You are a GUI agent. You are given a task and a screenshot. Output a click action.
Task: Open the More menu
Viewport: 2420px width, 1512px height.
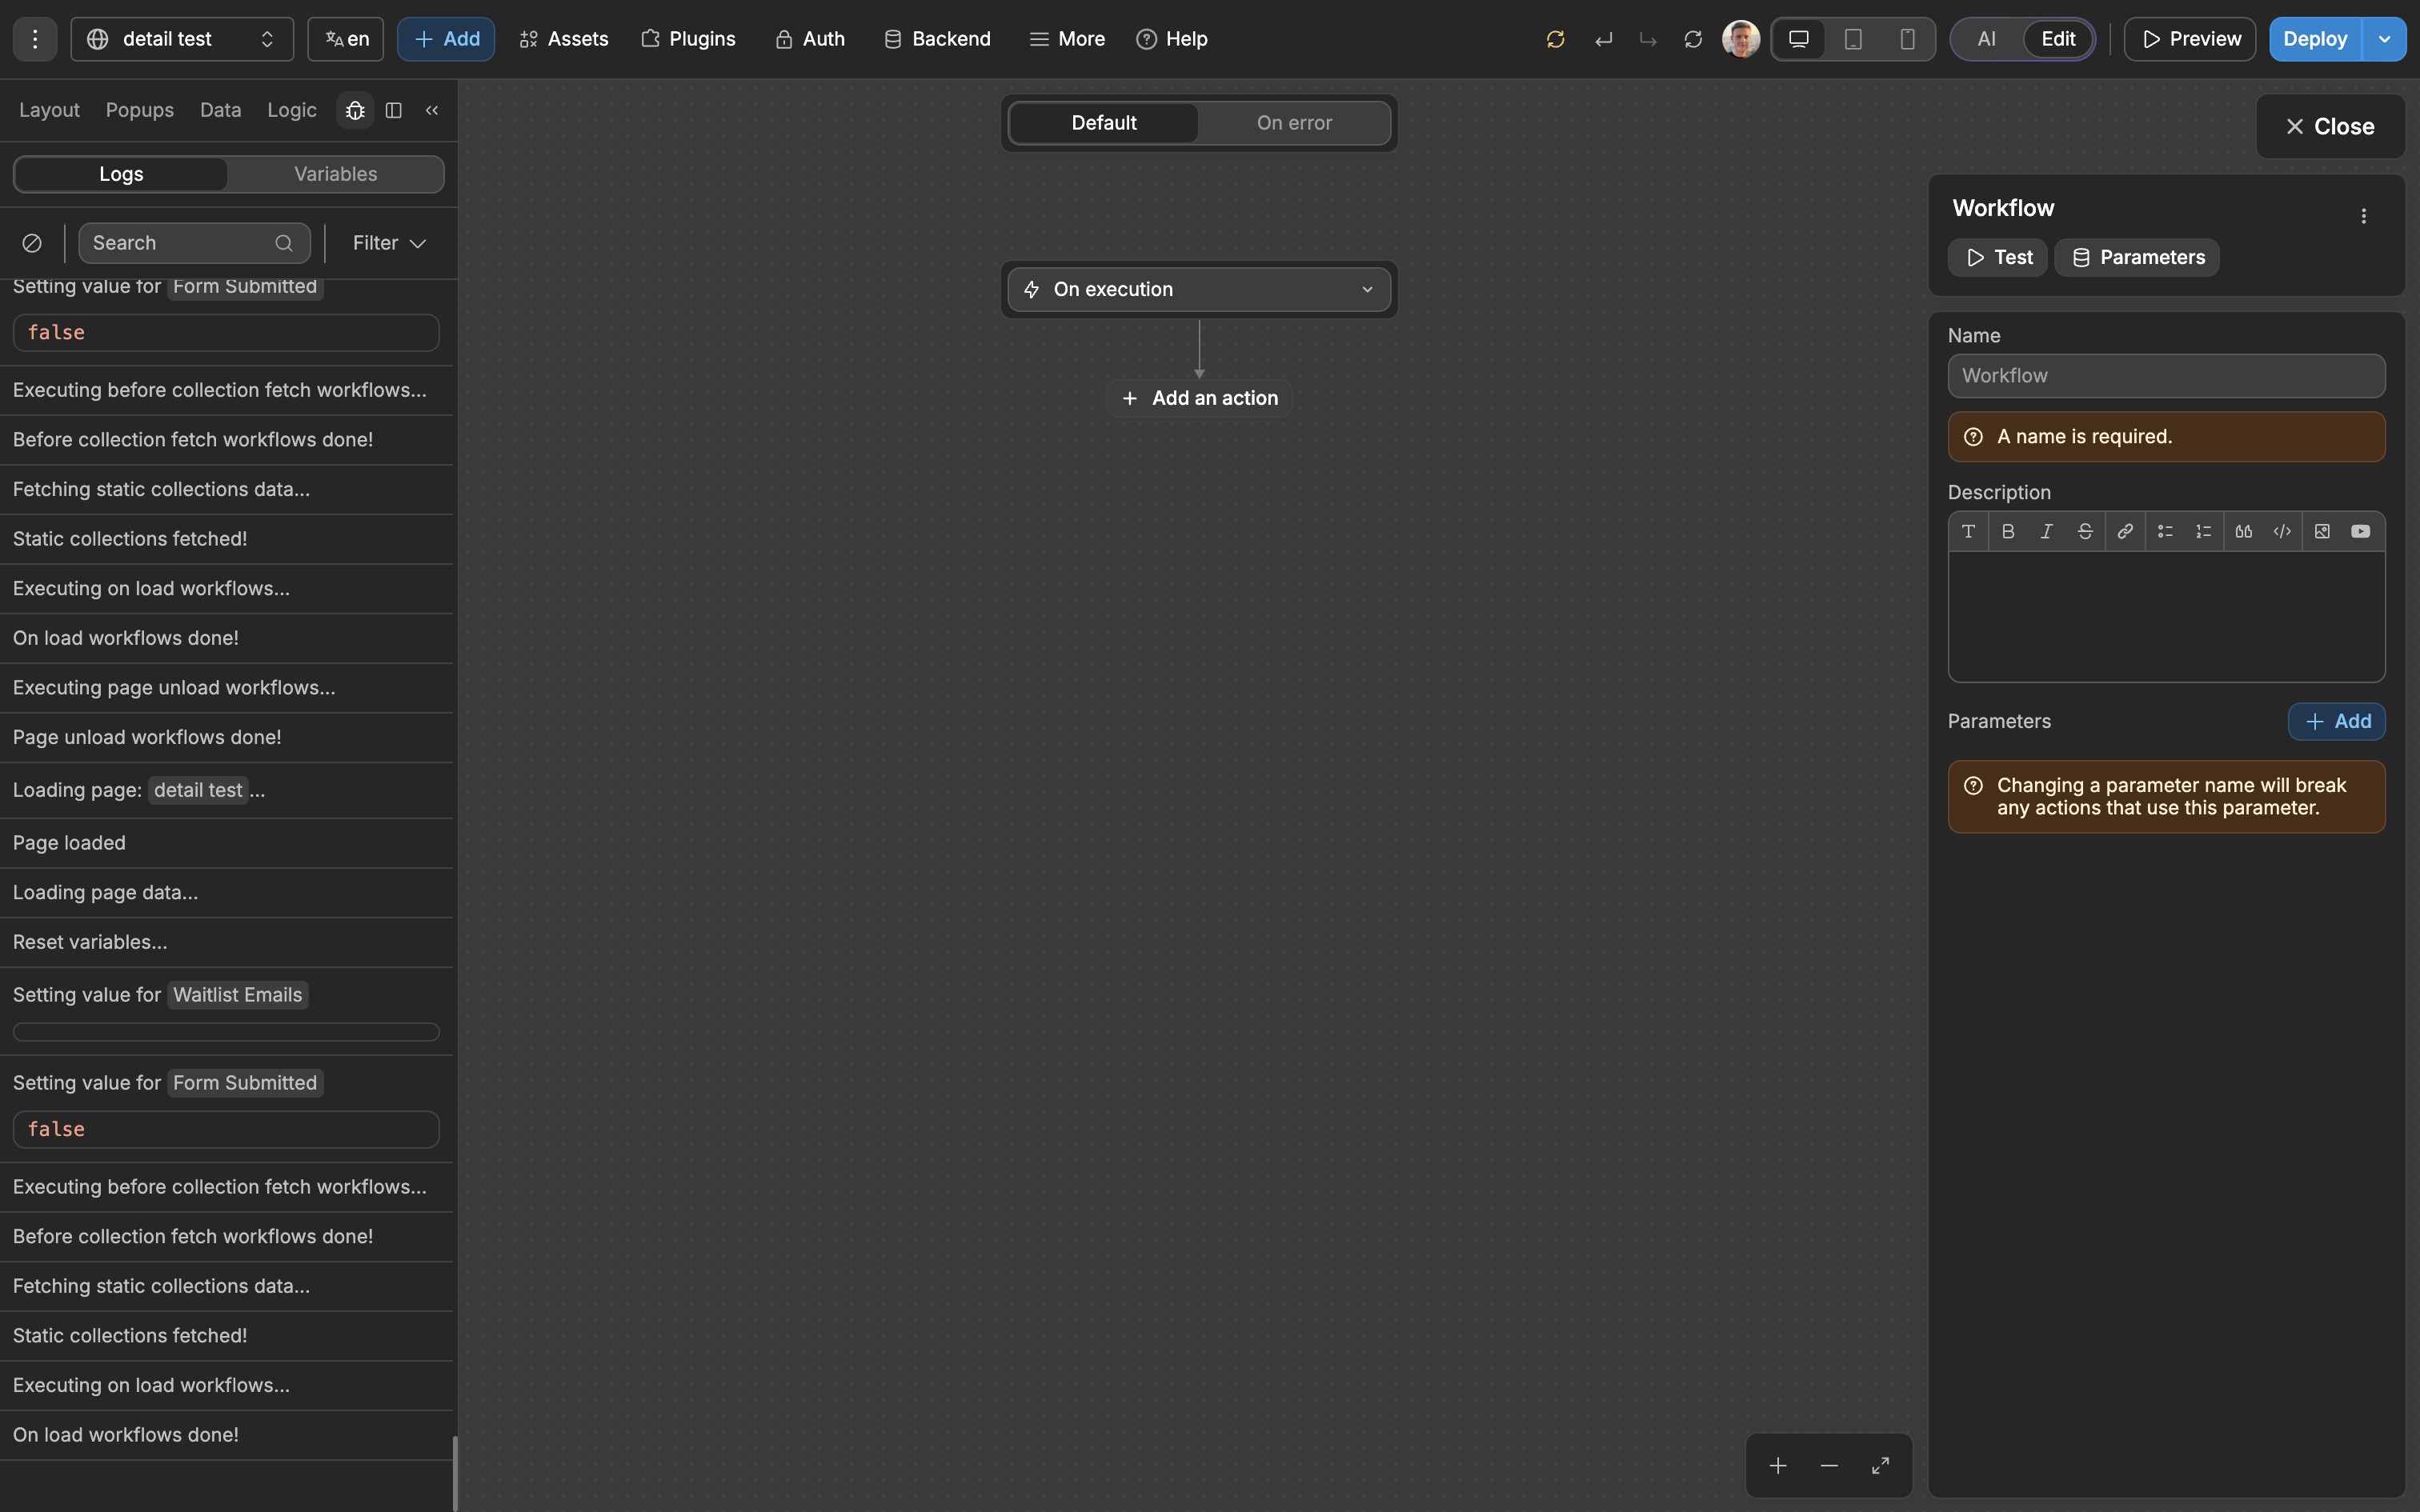(1067, 39)
